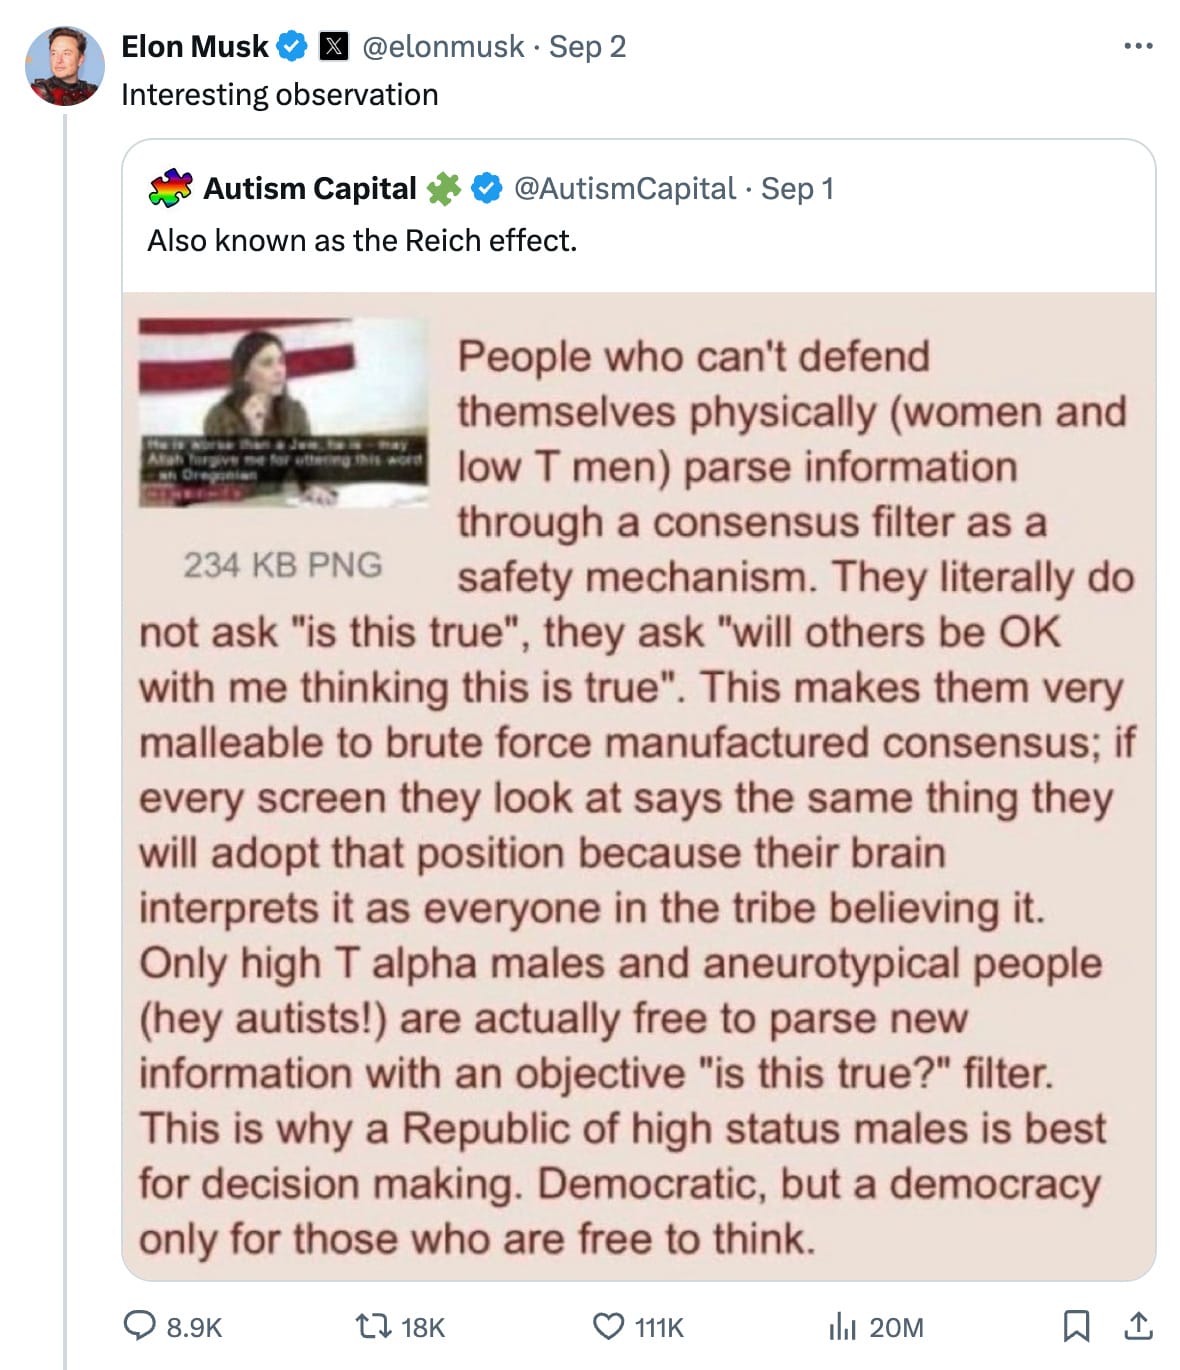Click the blue verified badge beside Elon Musk

pos(291,46)
